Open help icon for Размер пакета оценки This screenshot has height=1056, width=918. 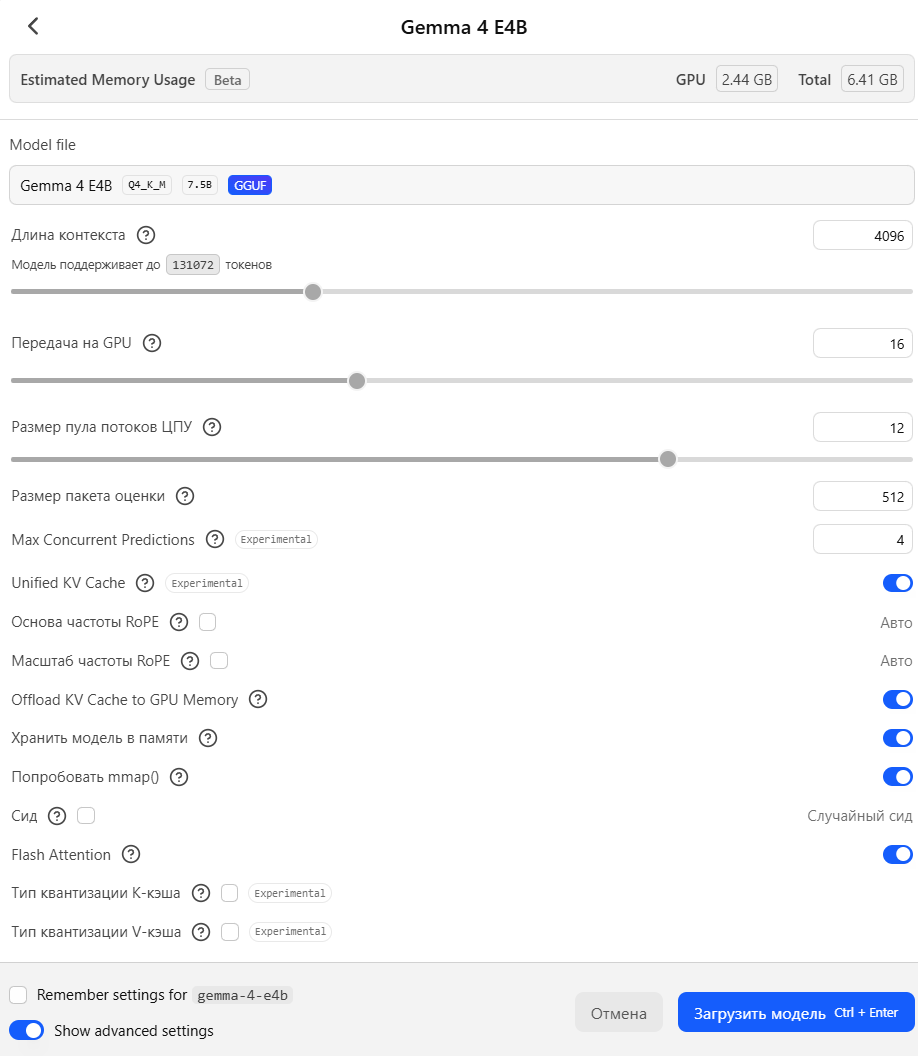[x=184, y=496]
